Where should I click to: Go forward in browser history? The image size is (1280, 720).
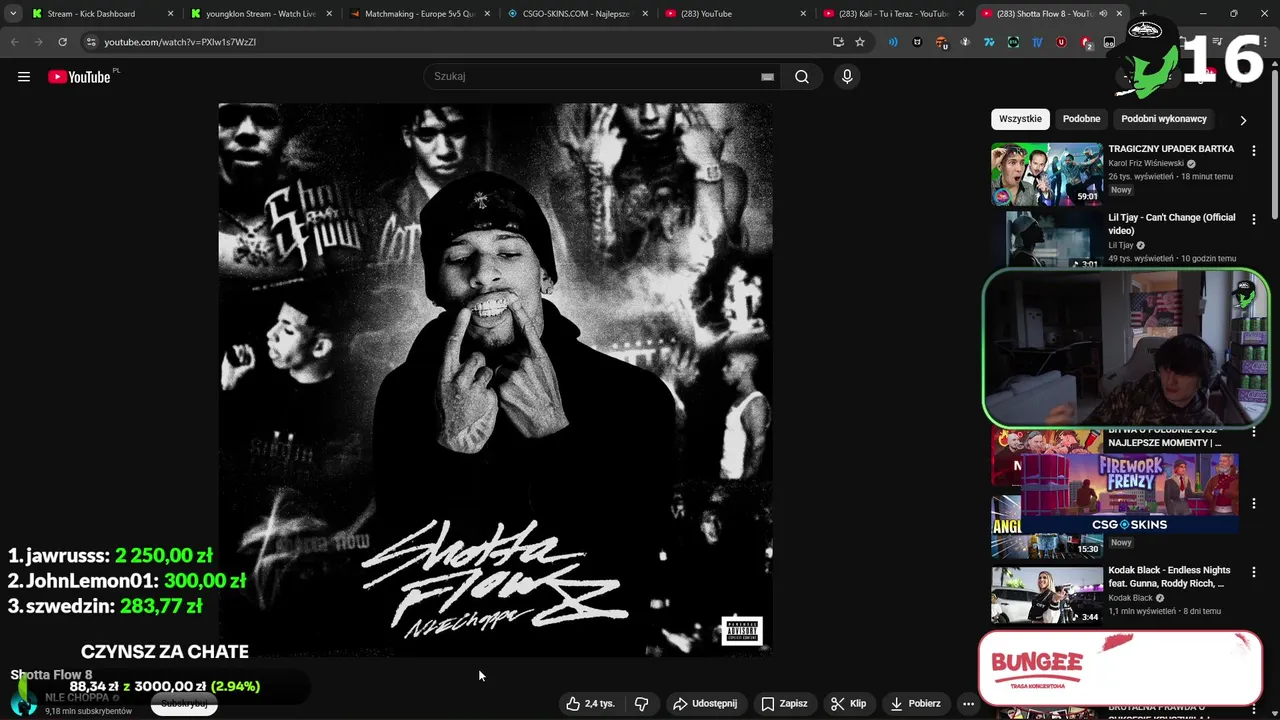click(x=38, y=42)
